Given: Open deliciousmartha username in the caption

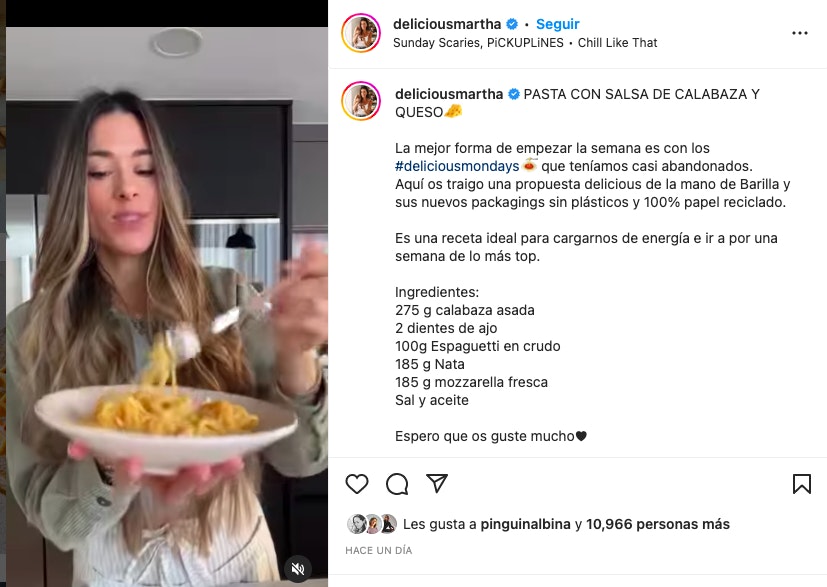Looking at the screenshot, I should pos(449,94).
